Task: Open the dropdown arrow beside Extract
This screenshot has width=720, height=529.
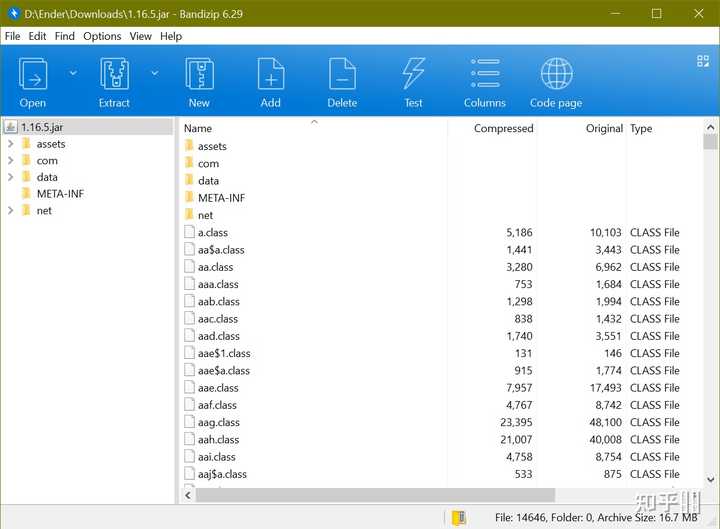Action: click(x=154, y=72)
